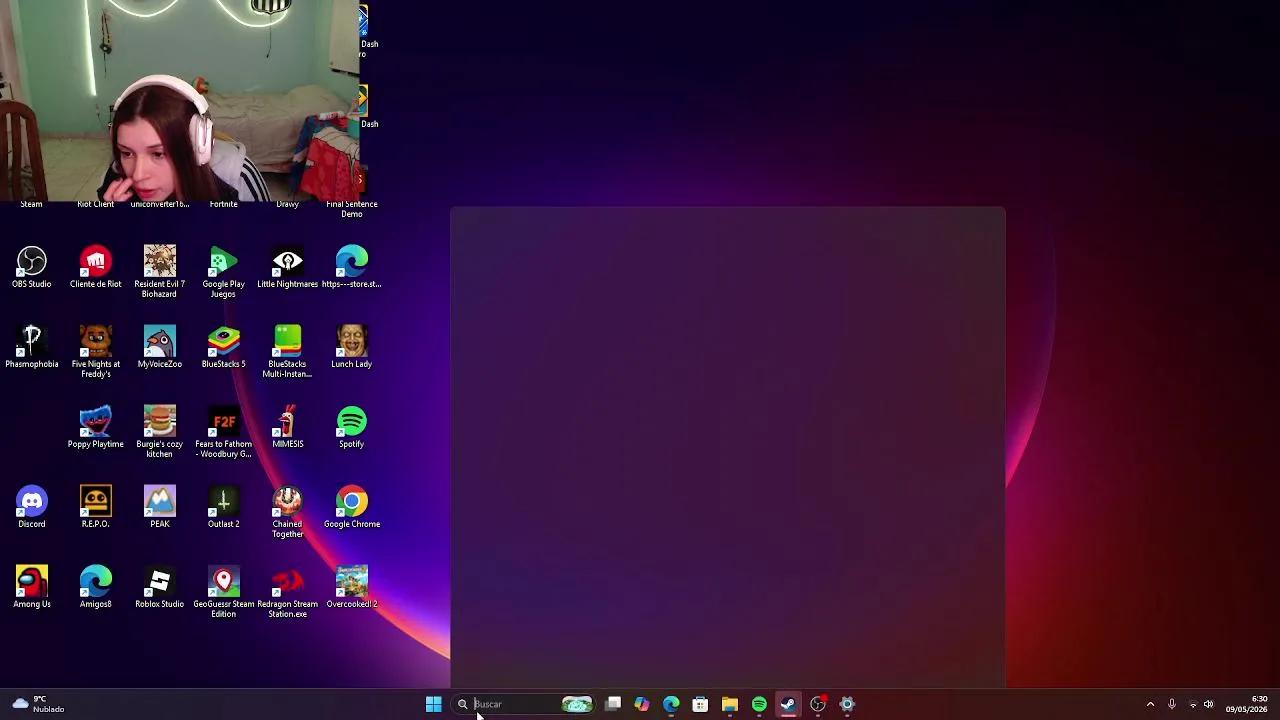Viewport: 1280px width, 720px height.
Task: Click the microphone icon in the system tray
Action: (x=1172, y=704)
